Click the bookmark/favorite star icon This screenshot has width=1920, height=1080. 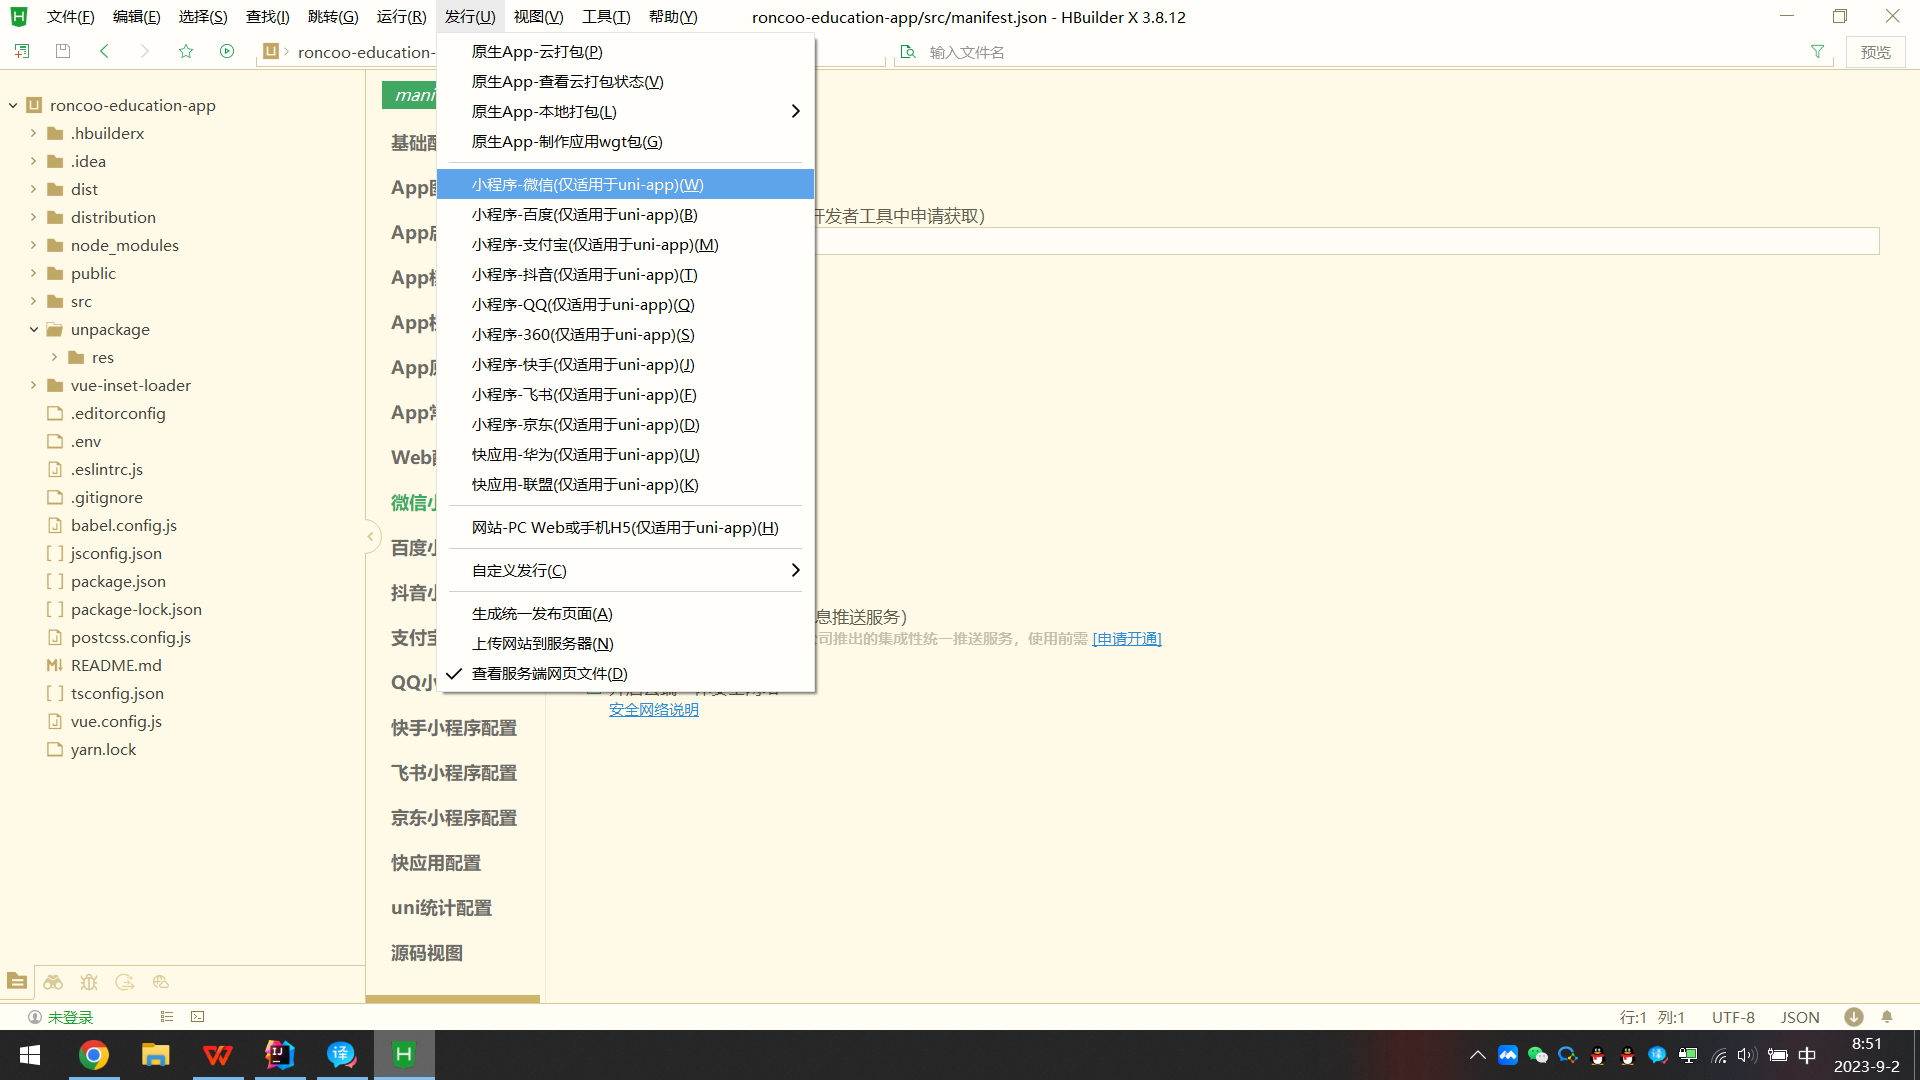coord(185,51)
